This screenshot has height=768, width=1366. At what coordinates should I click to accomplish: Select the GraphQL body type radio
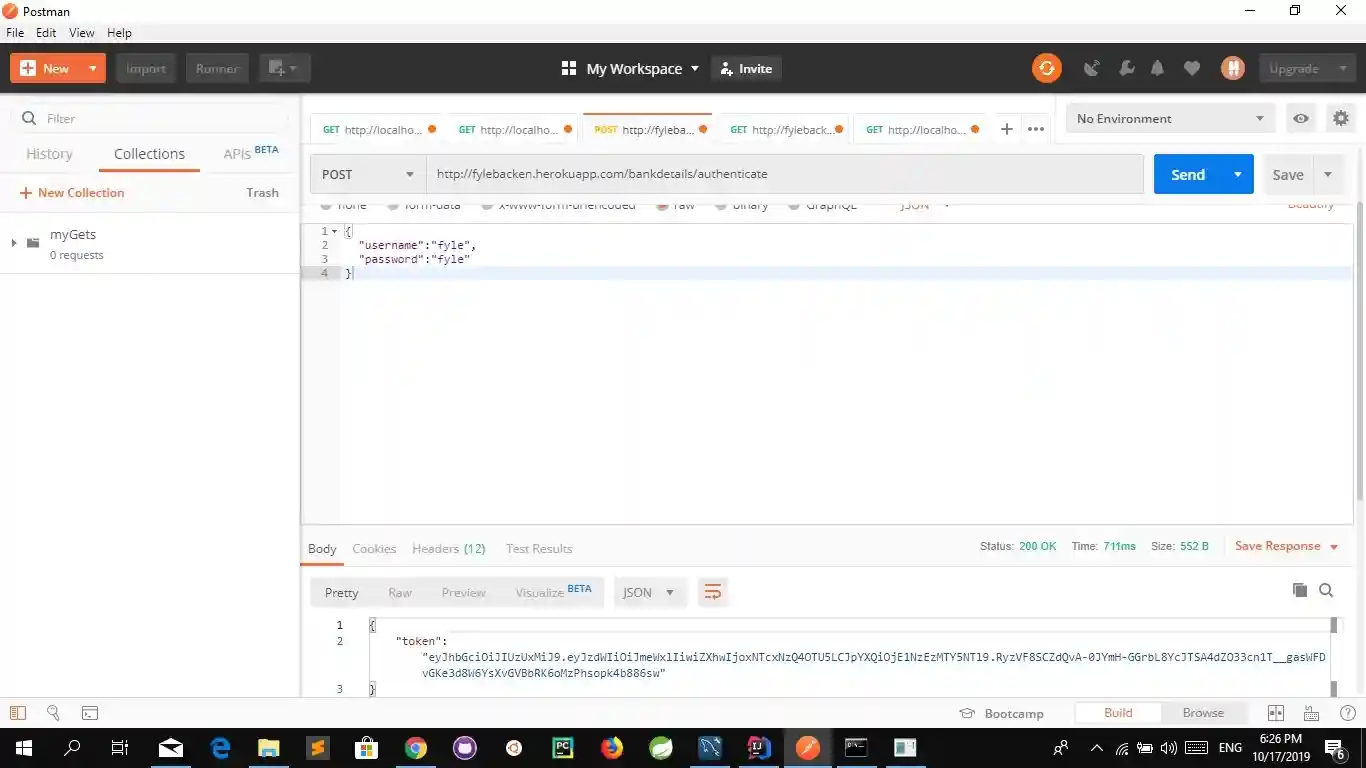(x=795, y=206)
